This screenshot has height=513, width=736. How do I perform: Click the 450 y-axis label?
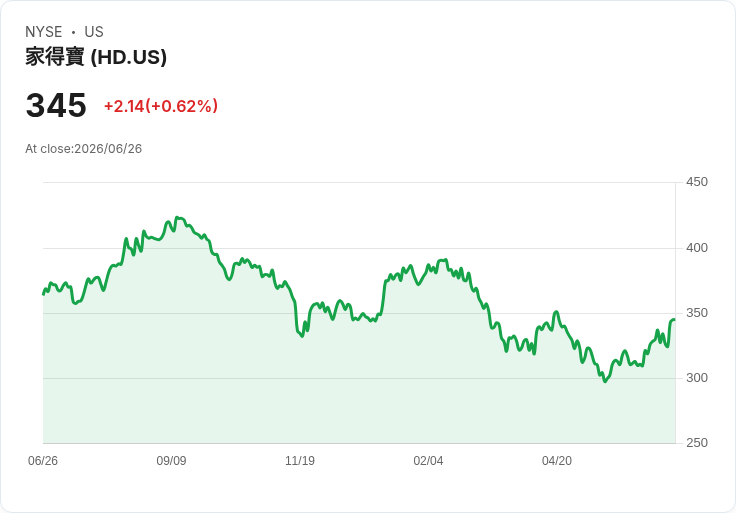pyautogui.click(x=697, y=182)
